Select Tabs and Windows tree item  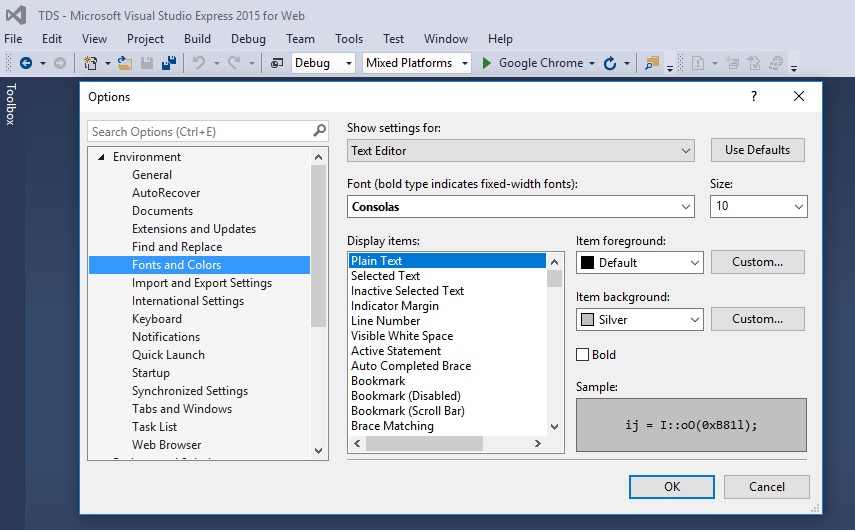182,409
